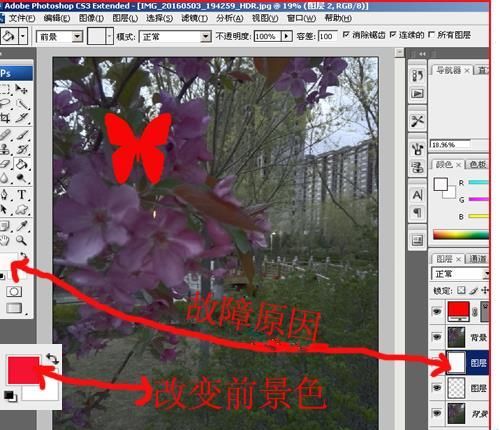This screenshot has width=500, height=430.
Task: Select the Slice tool
Action: 22,118
